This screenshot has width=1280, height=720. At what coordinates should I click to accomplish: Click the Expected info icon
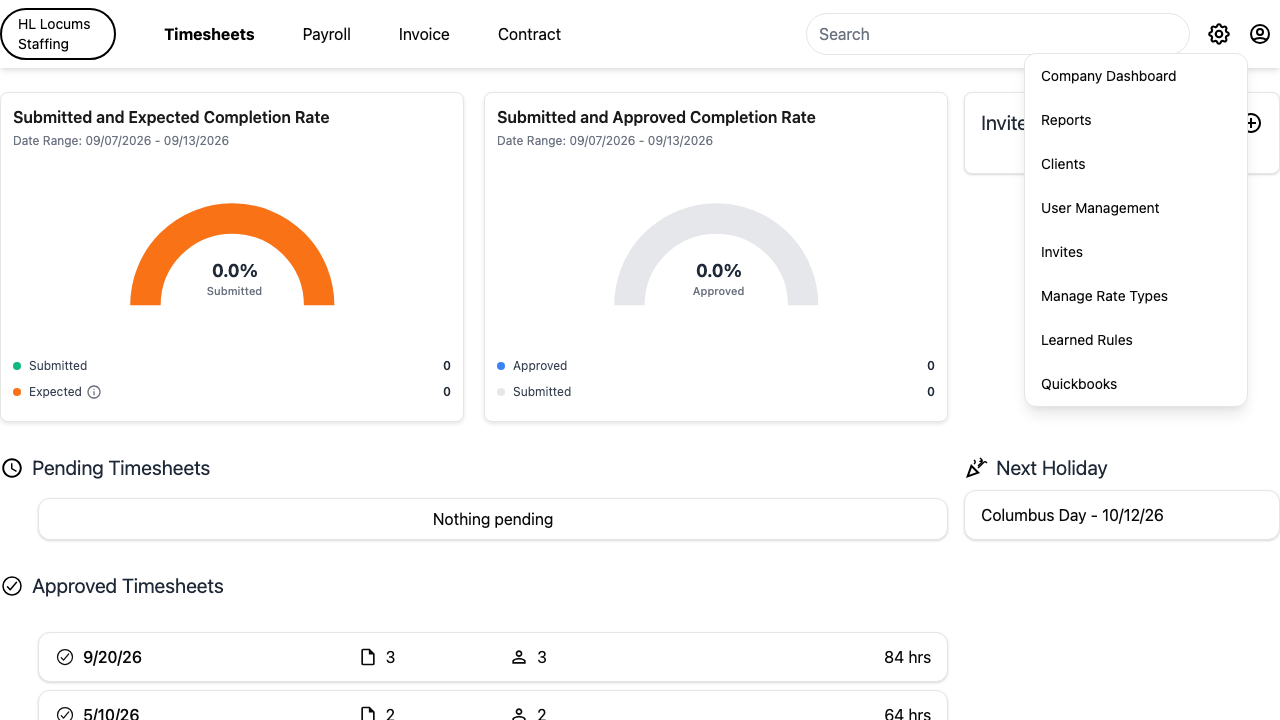(94, 392)
